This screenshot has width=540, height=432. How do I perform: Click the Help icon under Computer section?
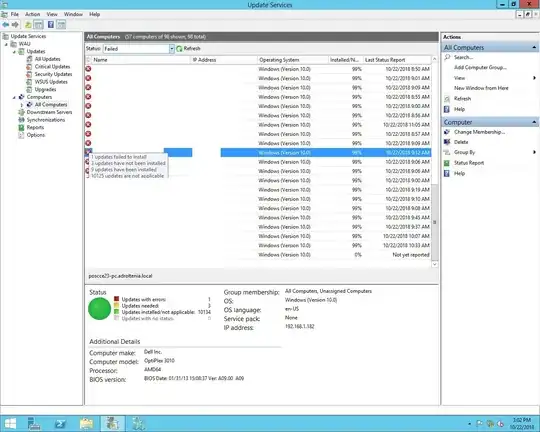447,173
